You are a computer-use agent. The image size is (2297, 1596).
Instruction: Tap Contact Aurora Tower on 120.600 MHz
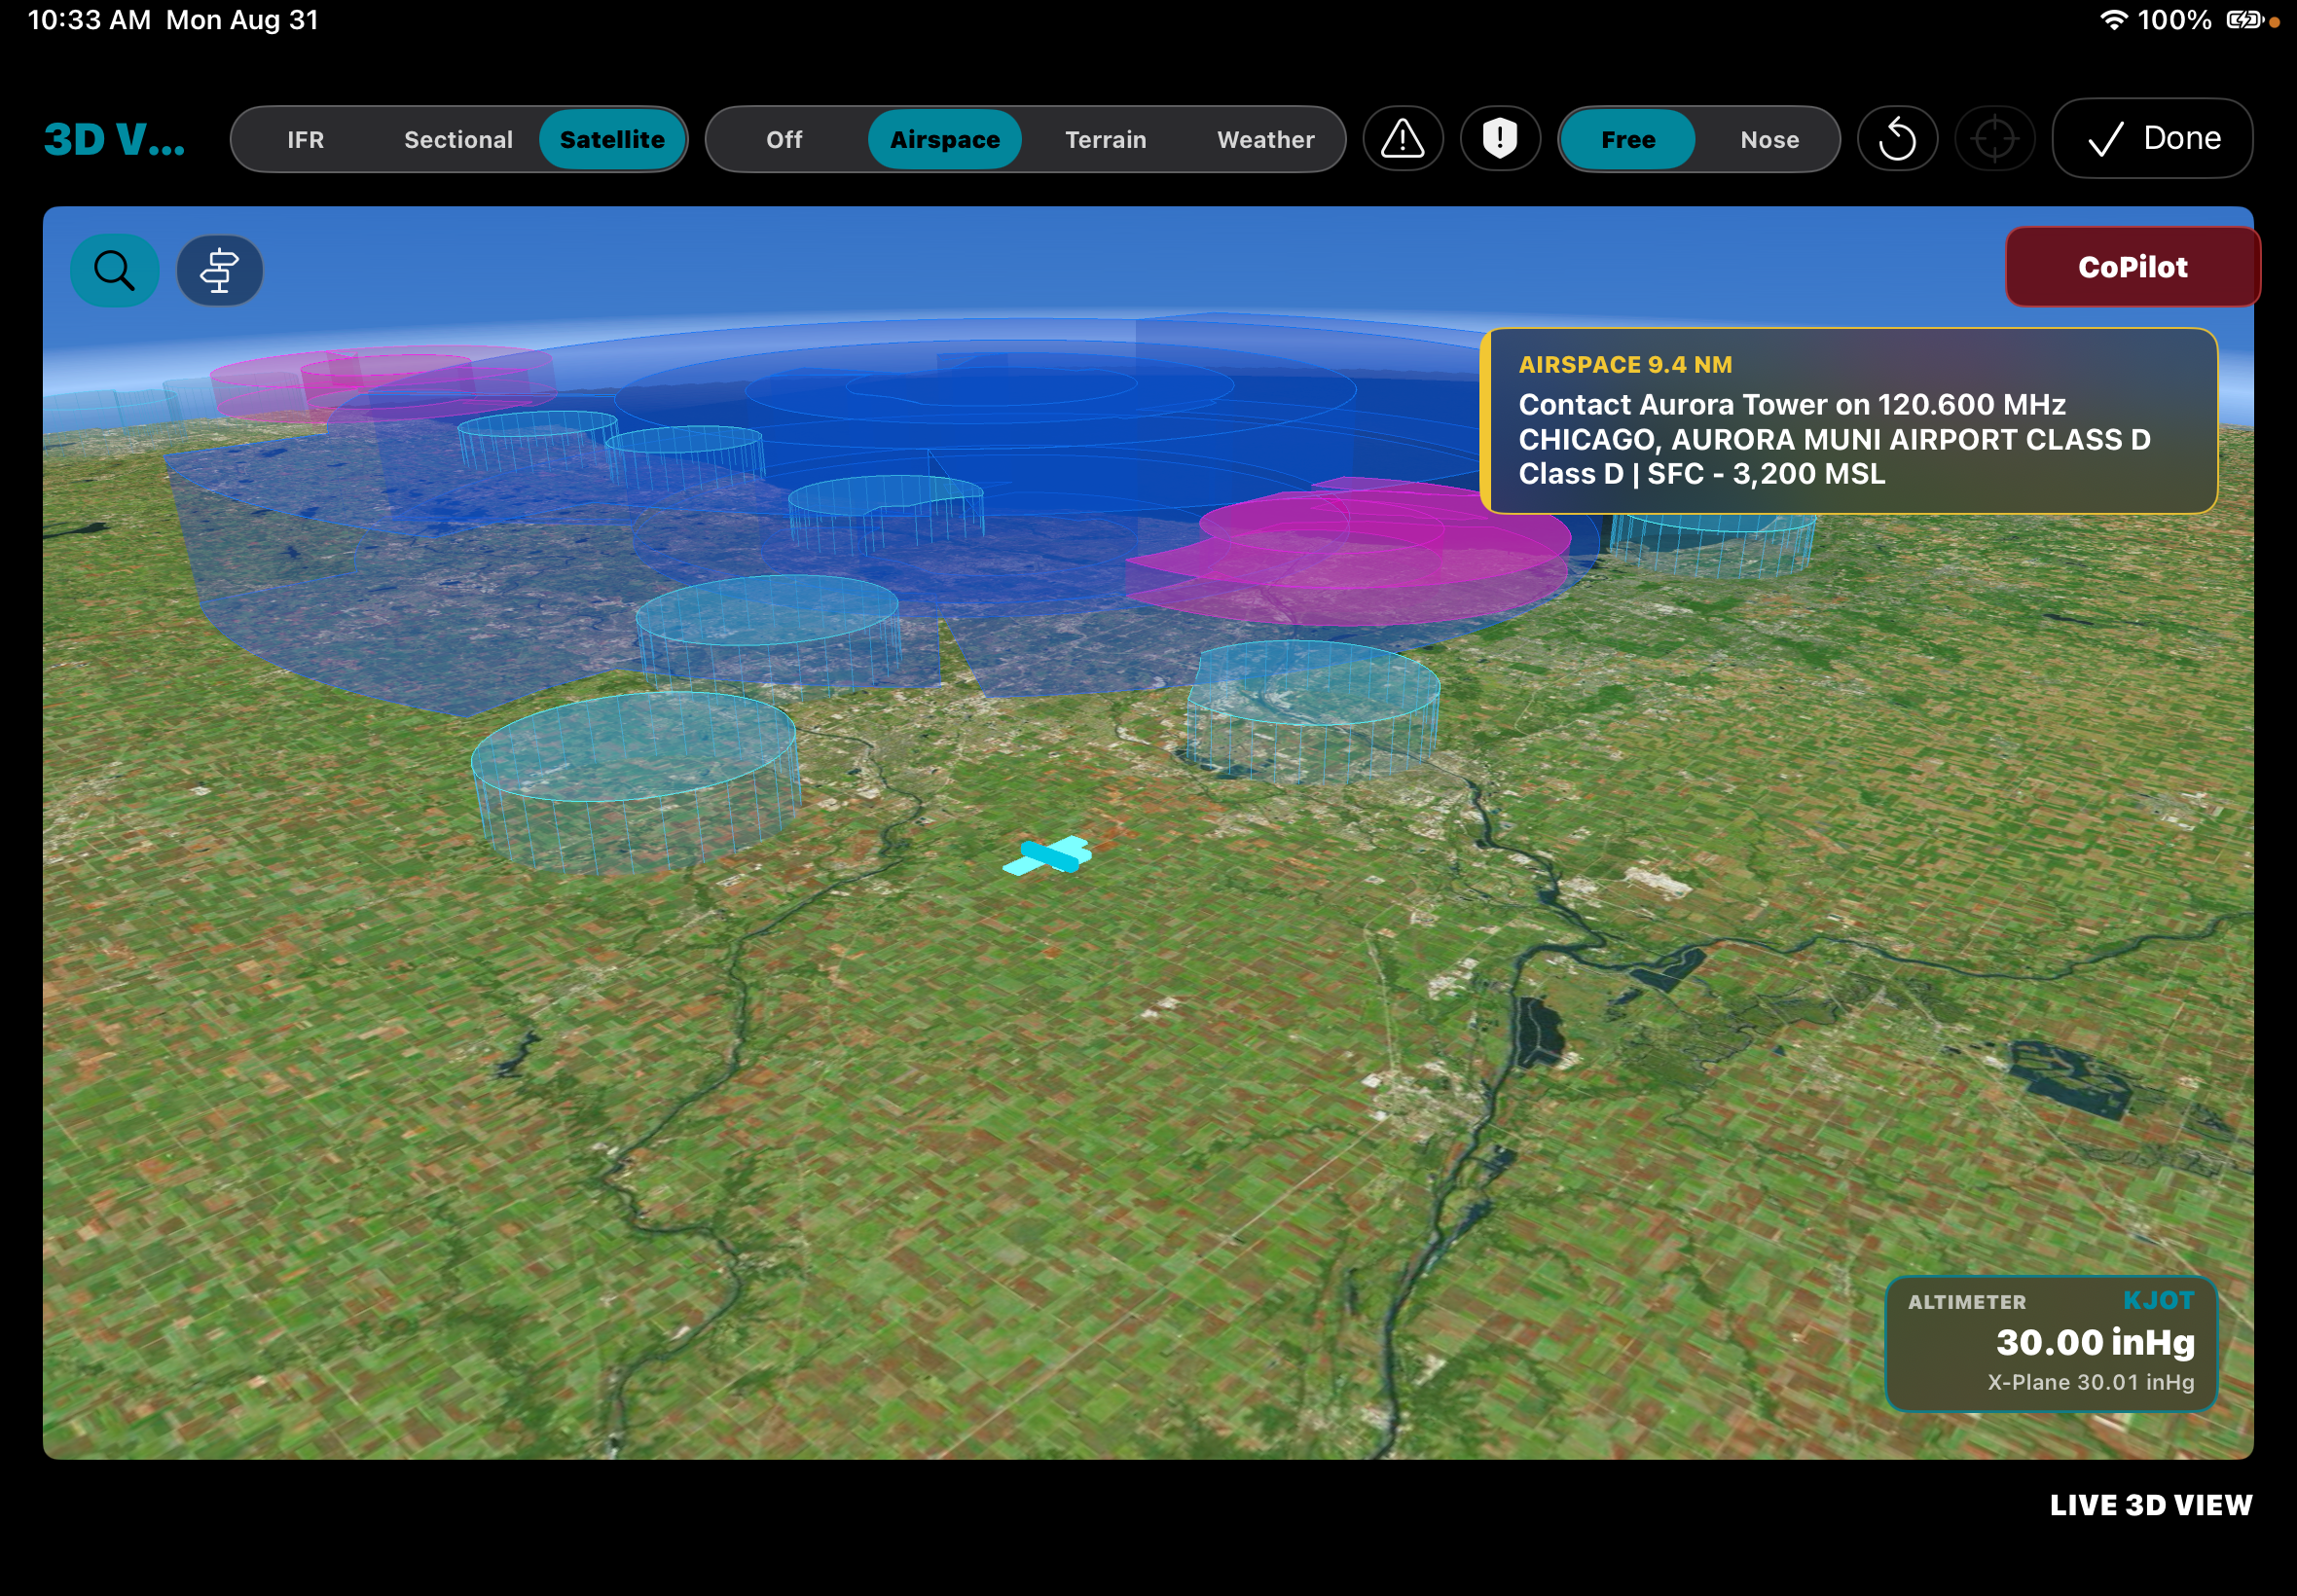coord(1792,404)
